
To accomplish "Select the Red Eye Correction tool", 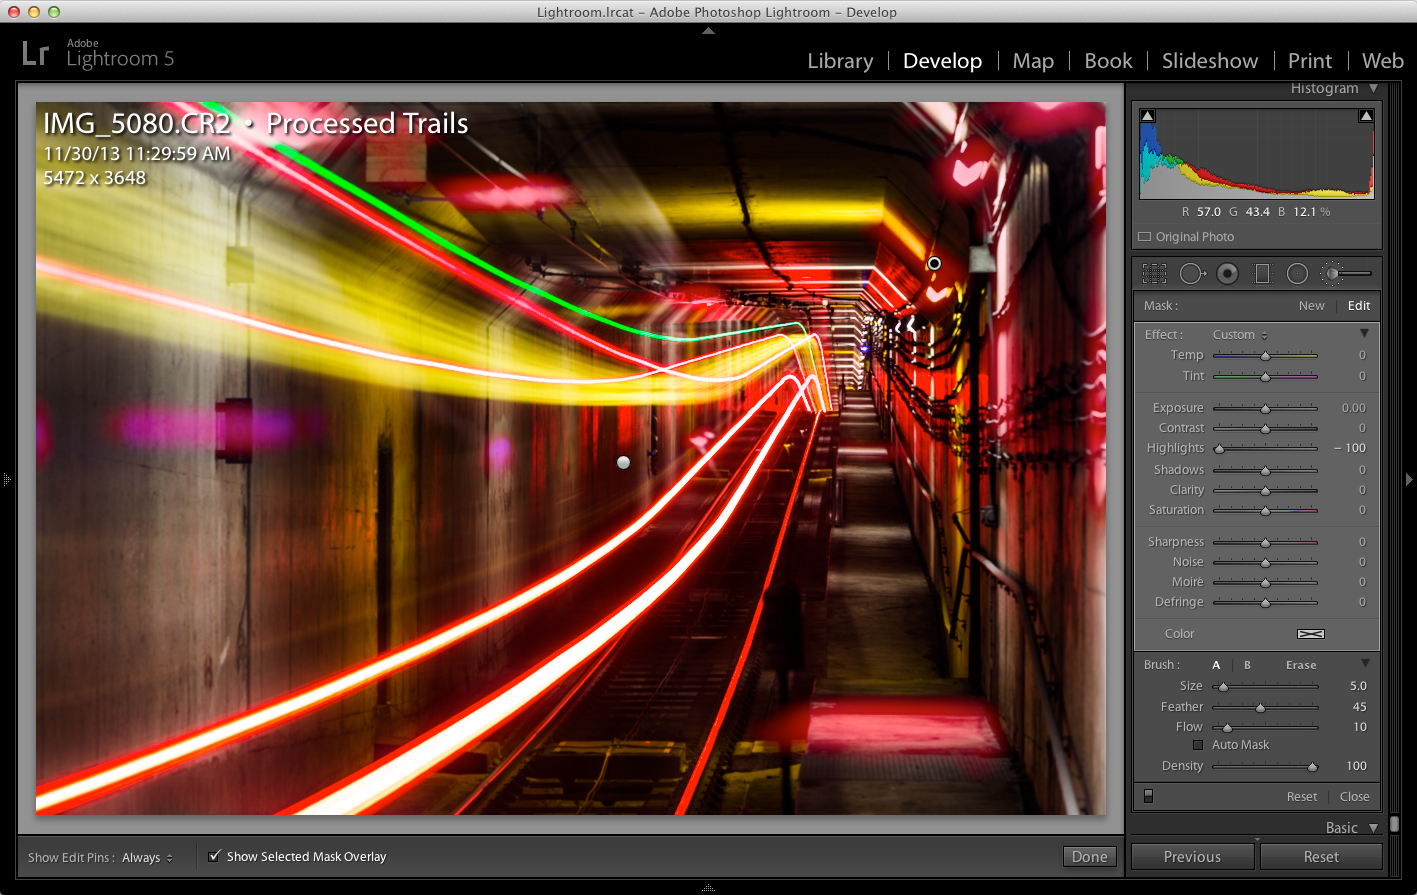I will (x=1227, y=273).
